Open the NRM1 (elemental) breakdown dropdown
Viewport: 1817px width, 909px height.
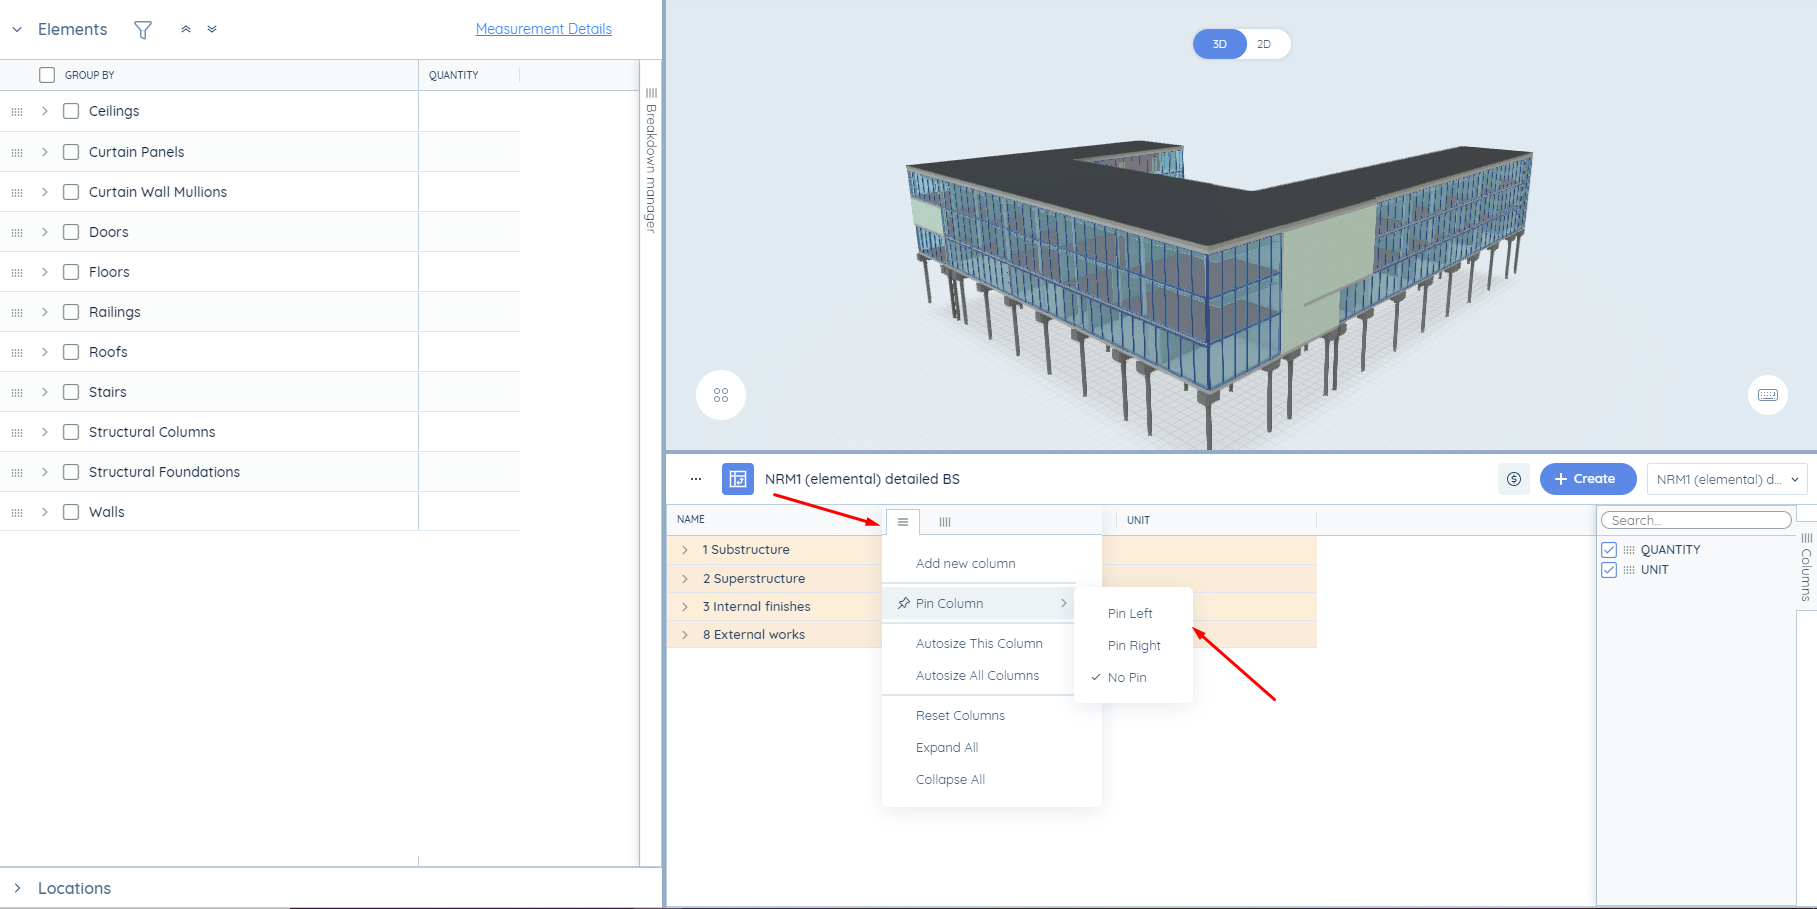coord(1727,479)
